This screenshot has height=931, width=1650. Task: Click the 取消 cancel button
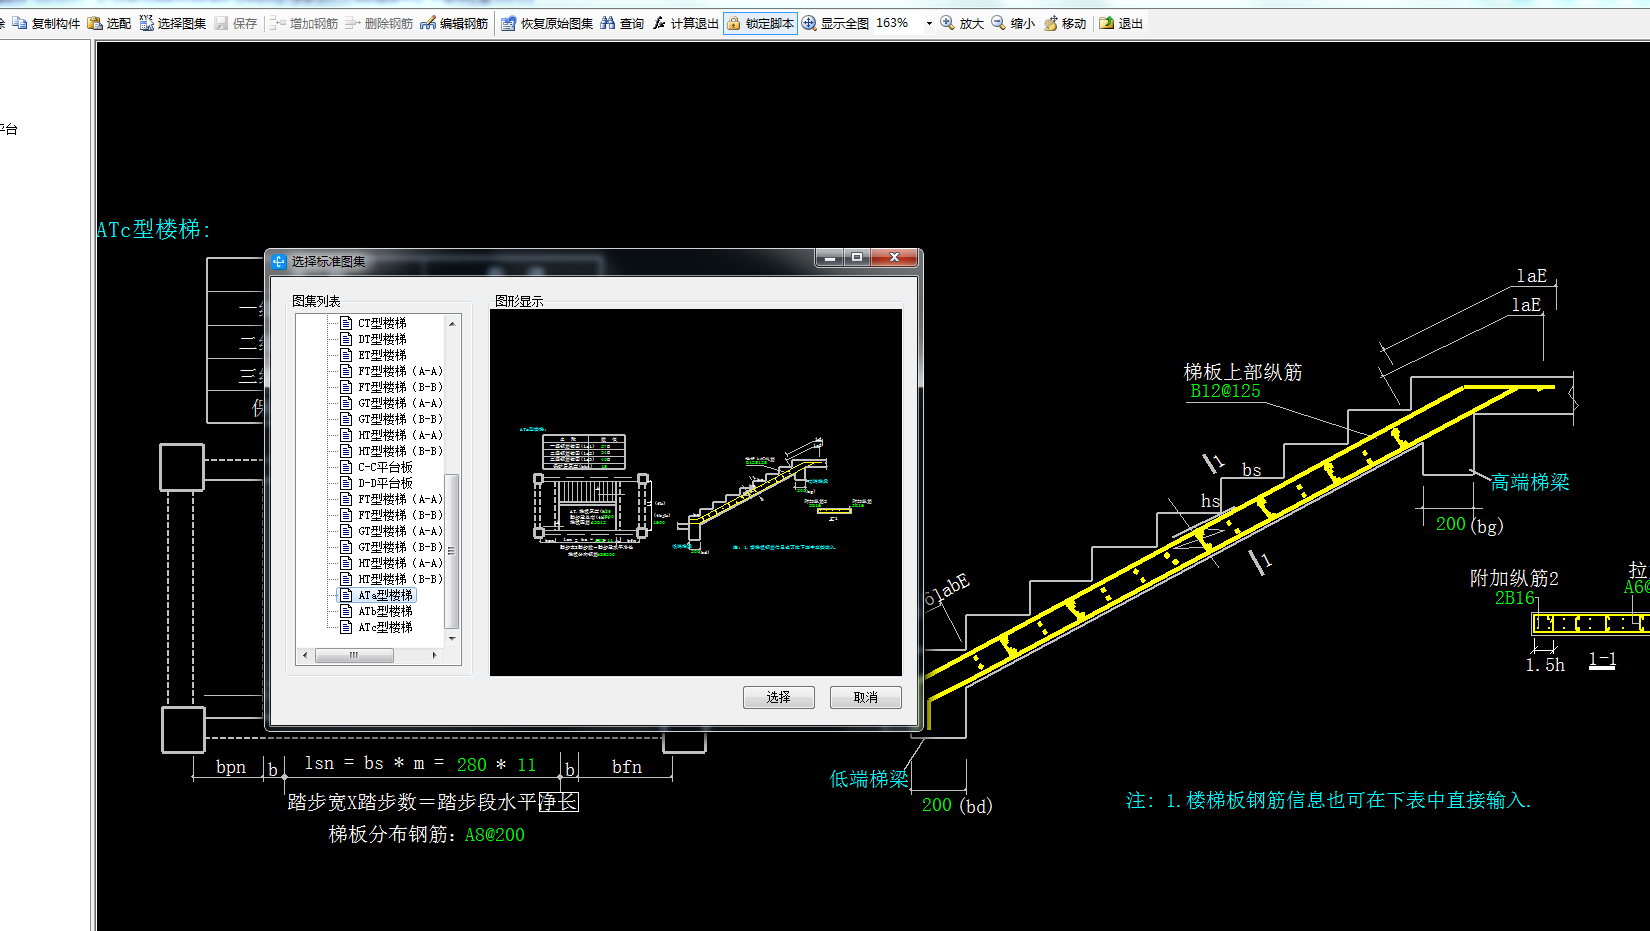(865, 697)
